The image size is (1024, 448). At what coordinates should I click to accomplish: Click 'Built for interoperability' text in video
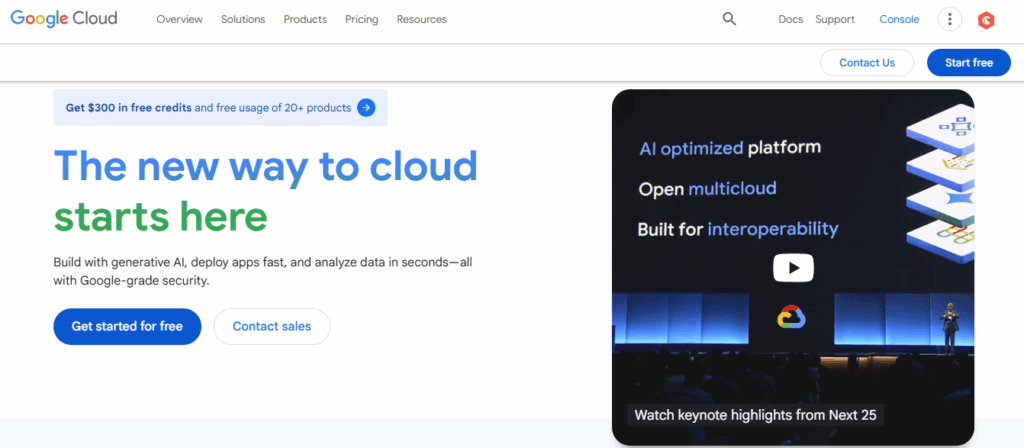pos(738,229)
